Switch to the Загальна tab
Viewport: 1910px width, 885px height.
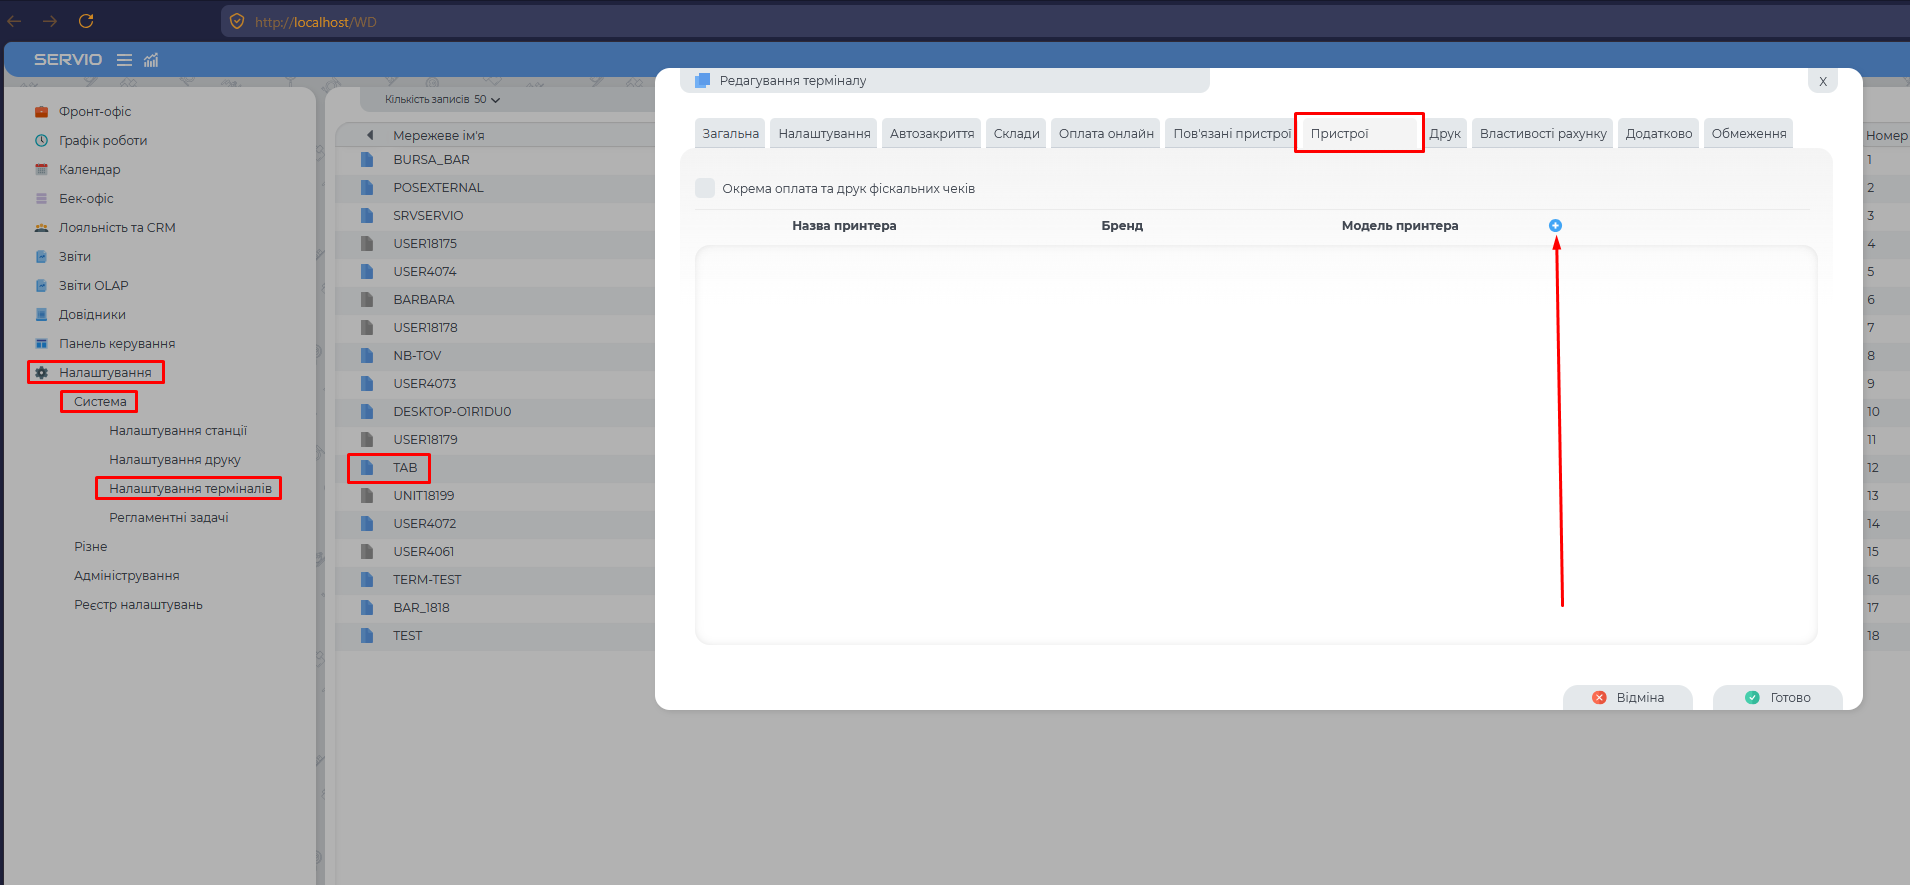730,134
